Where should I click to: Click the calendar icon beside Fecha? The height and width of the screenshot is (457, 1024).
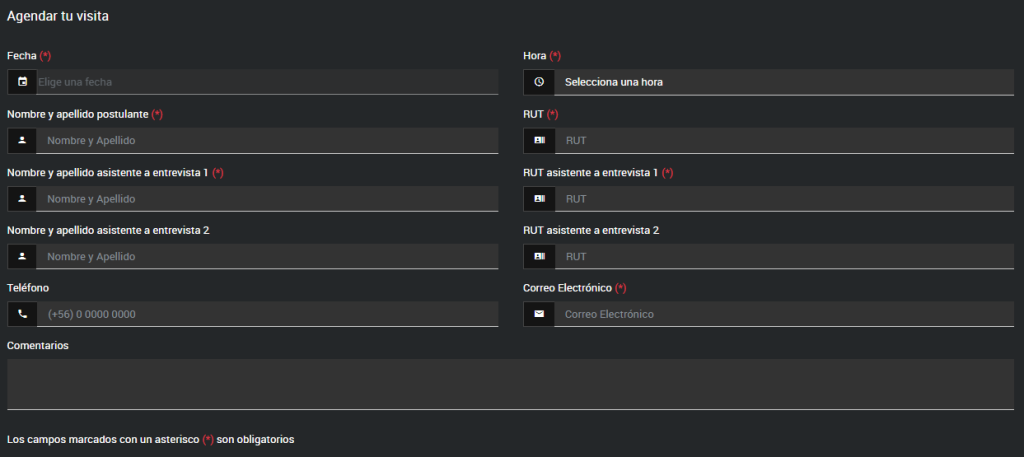click(x=22, y=82)
